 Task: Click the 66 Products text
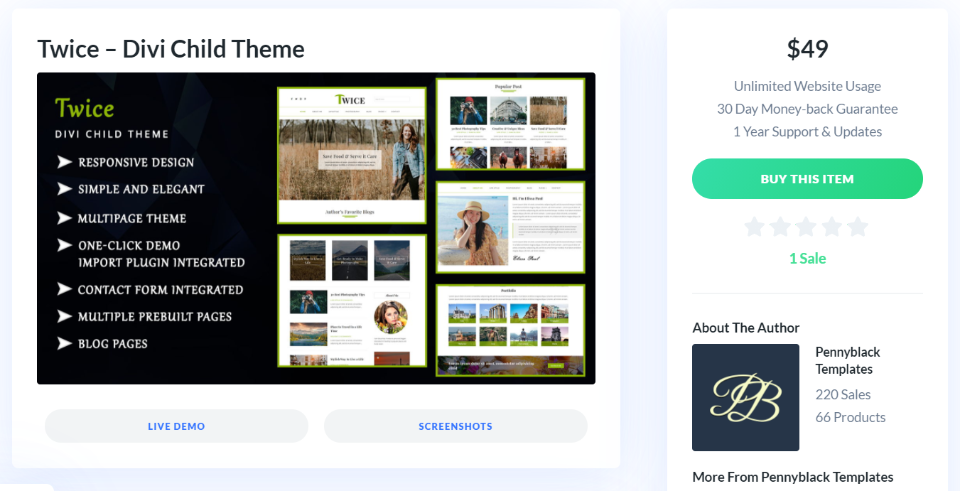[850, 418]
